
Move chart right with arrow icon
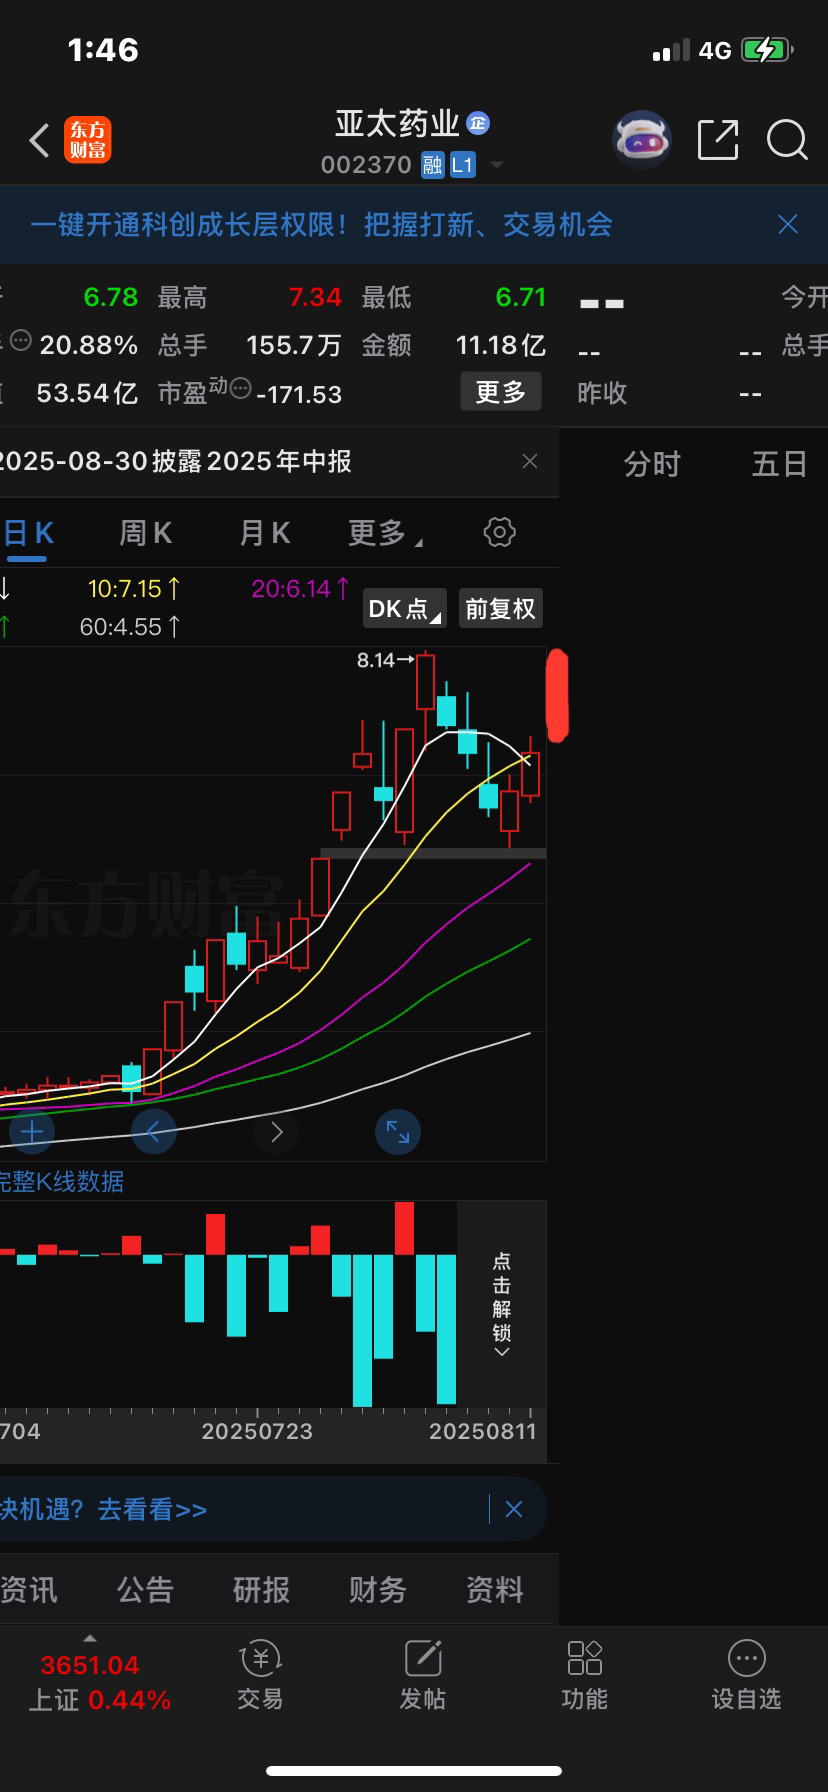click(277, 1132)
